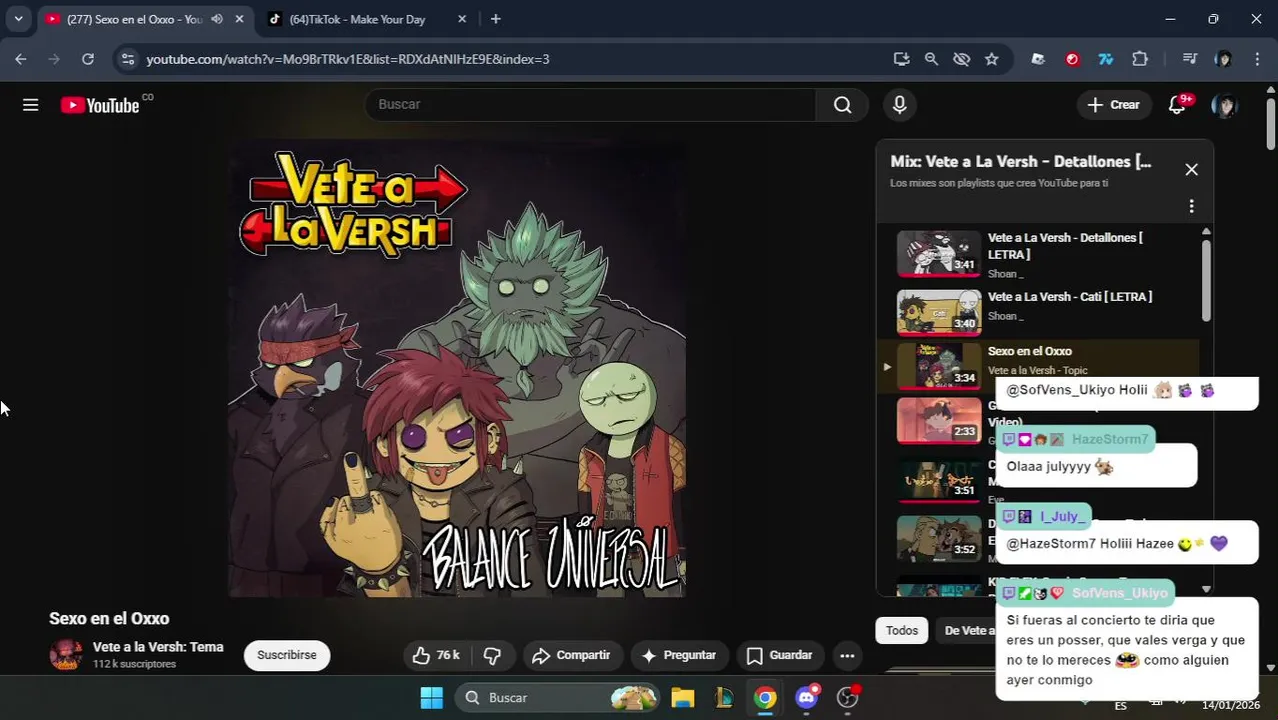Click the playlist panel scrollbar thumb
The image size is (1278, 720).
[1206, 280]
